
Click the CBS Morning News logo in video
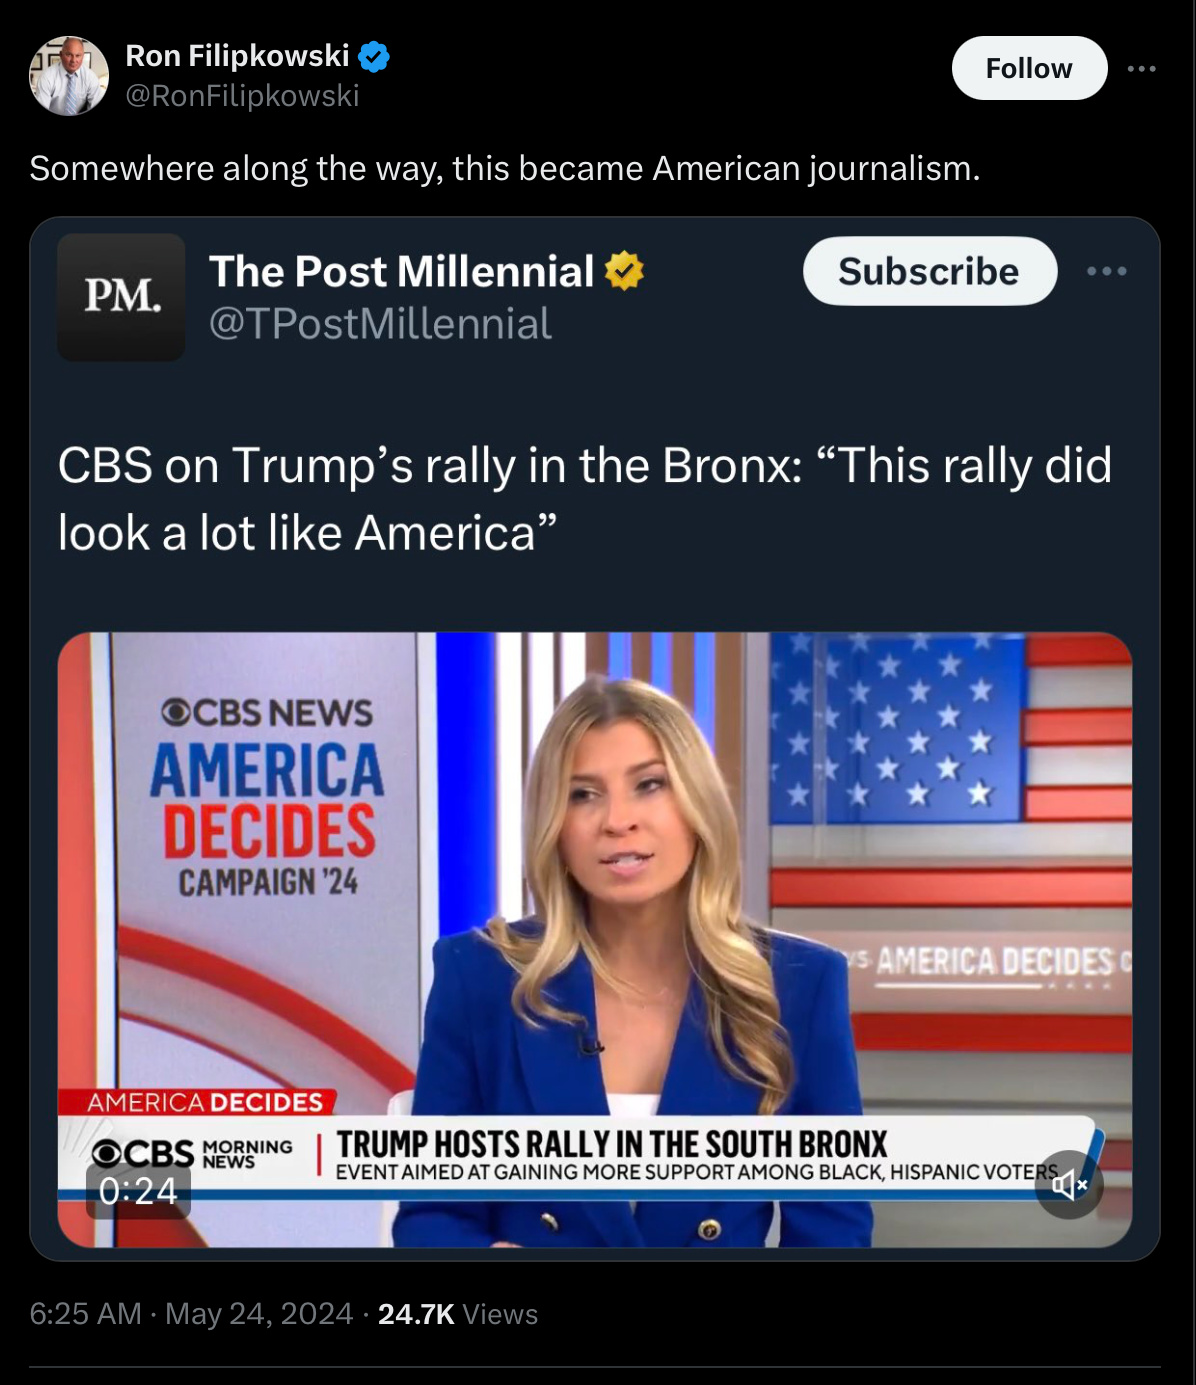pyautogui.click(x=192, y=1153)
